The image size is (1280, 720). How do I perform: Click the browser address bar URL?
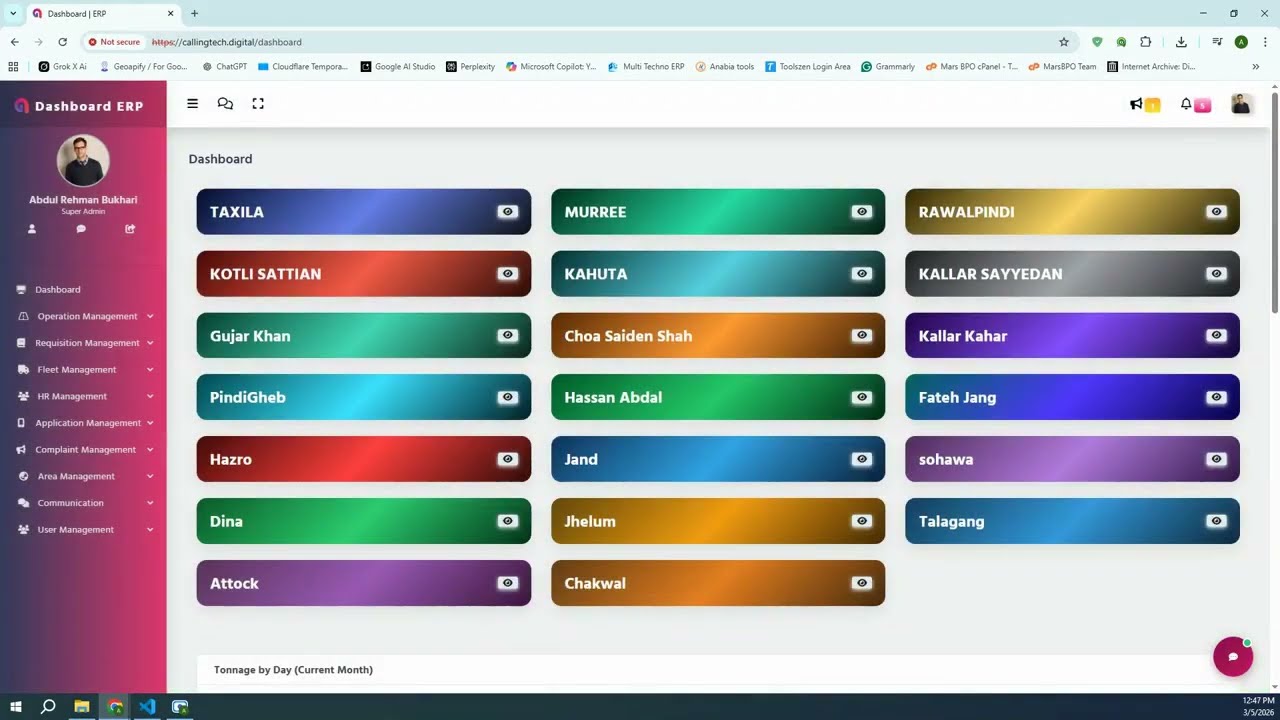click(x=227, y=42)
